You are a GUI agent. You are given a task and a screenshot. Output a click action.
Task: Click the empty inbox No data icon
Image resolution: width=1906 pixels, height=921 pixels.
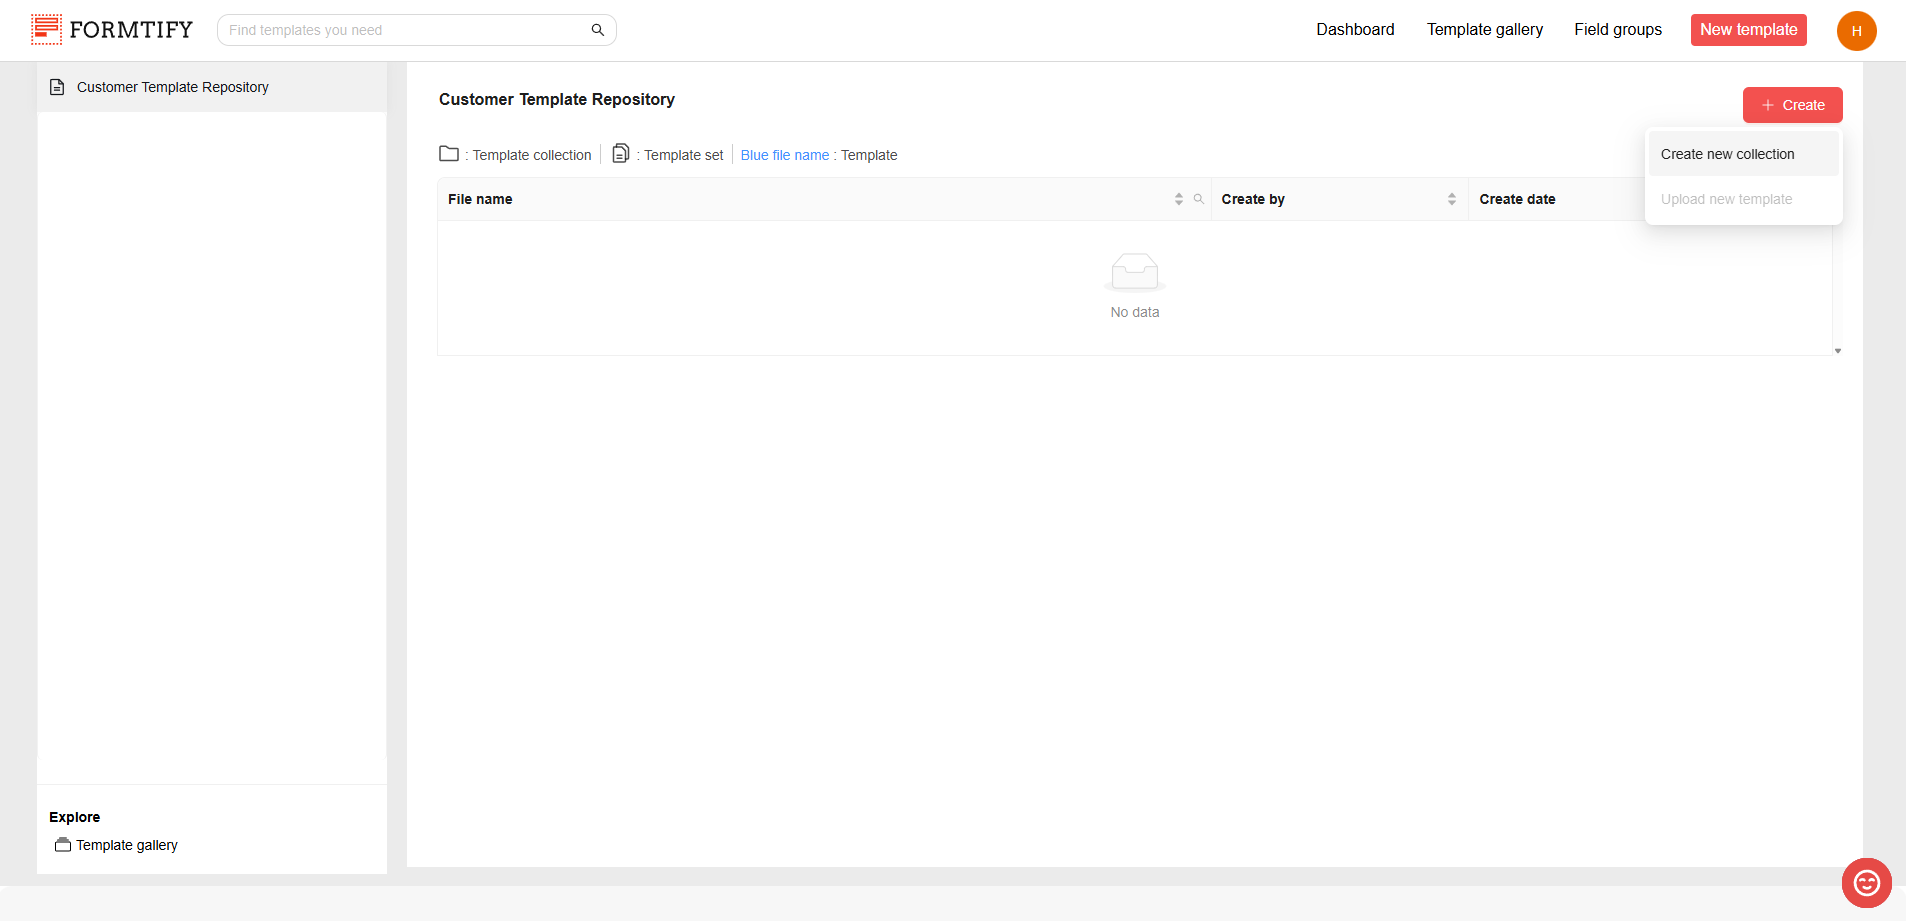pos(1134,272)
